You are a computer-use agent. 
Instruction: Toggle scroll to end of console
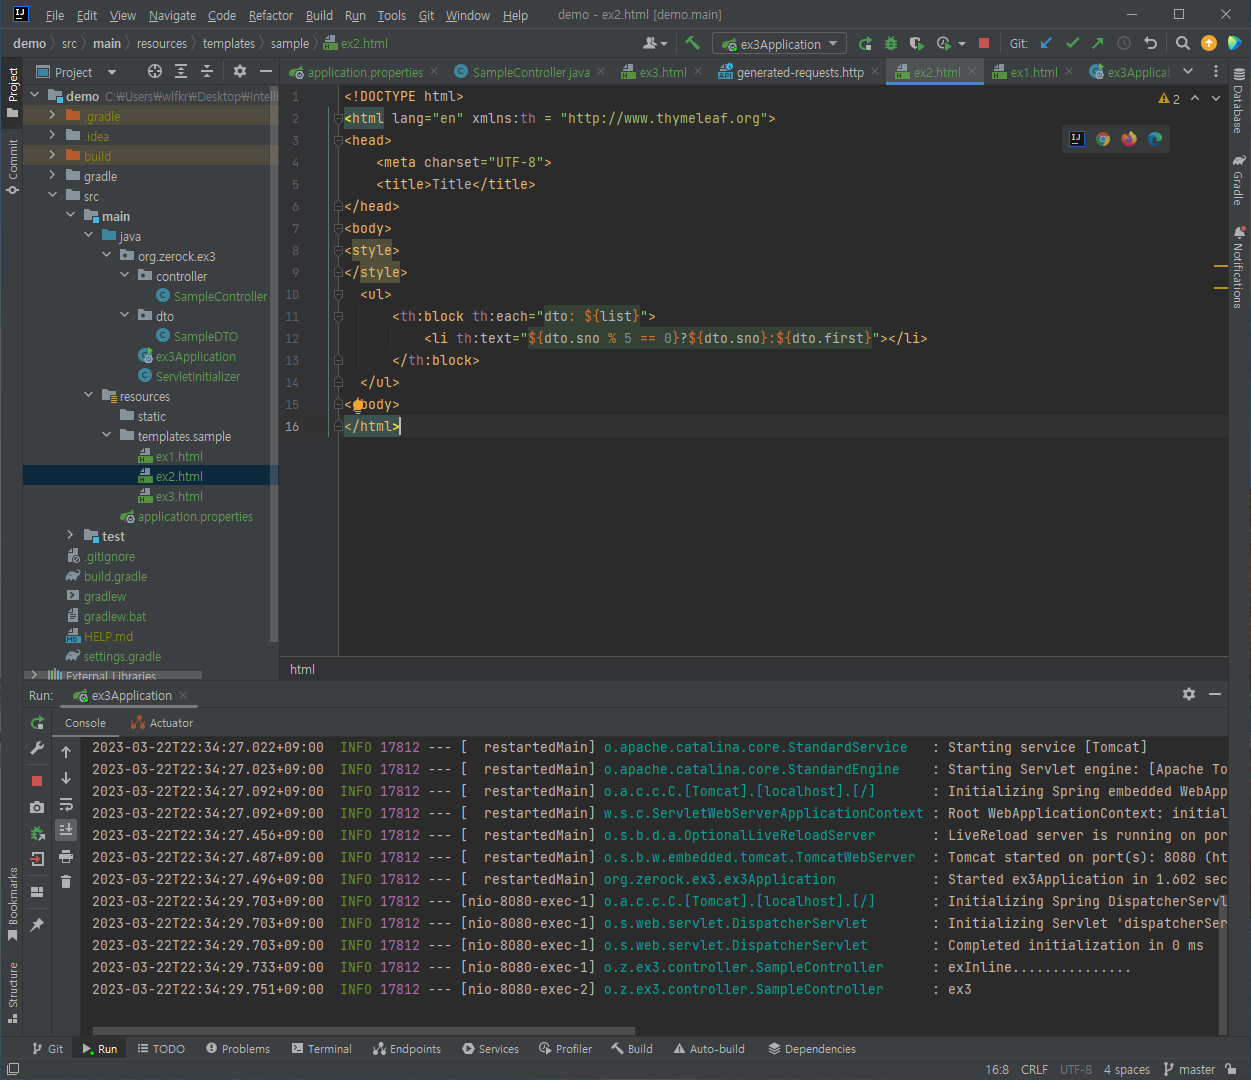pyautogui.click(x=66, y=829)
